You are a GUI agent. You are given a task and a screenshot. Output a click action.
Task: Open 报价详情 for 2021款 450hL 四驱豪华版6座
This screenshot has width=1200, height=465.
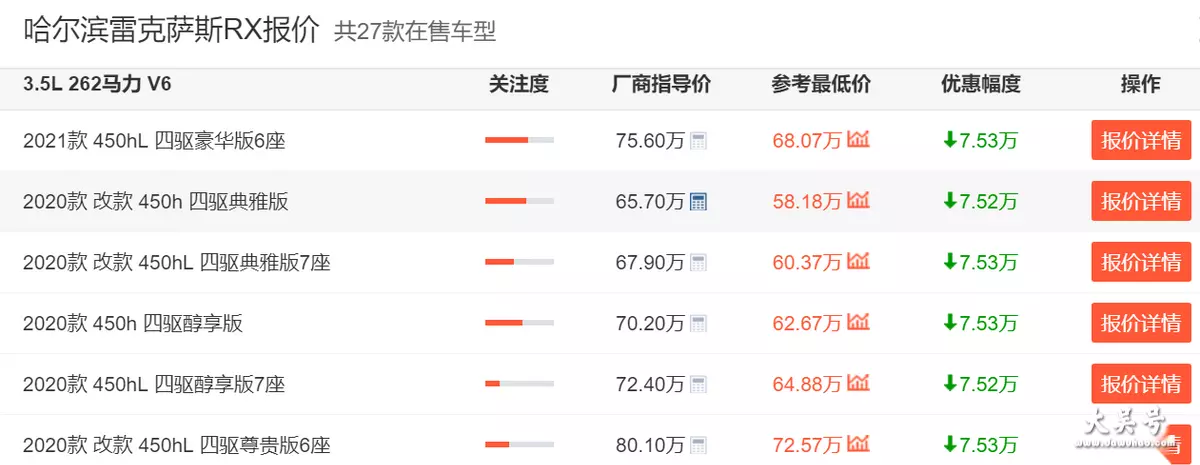pyautogui.click(x=1141, y=140)
